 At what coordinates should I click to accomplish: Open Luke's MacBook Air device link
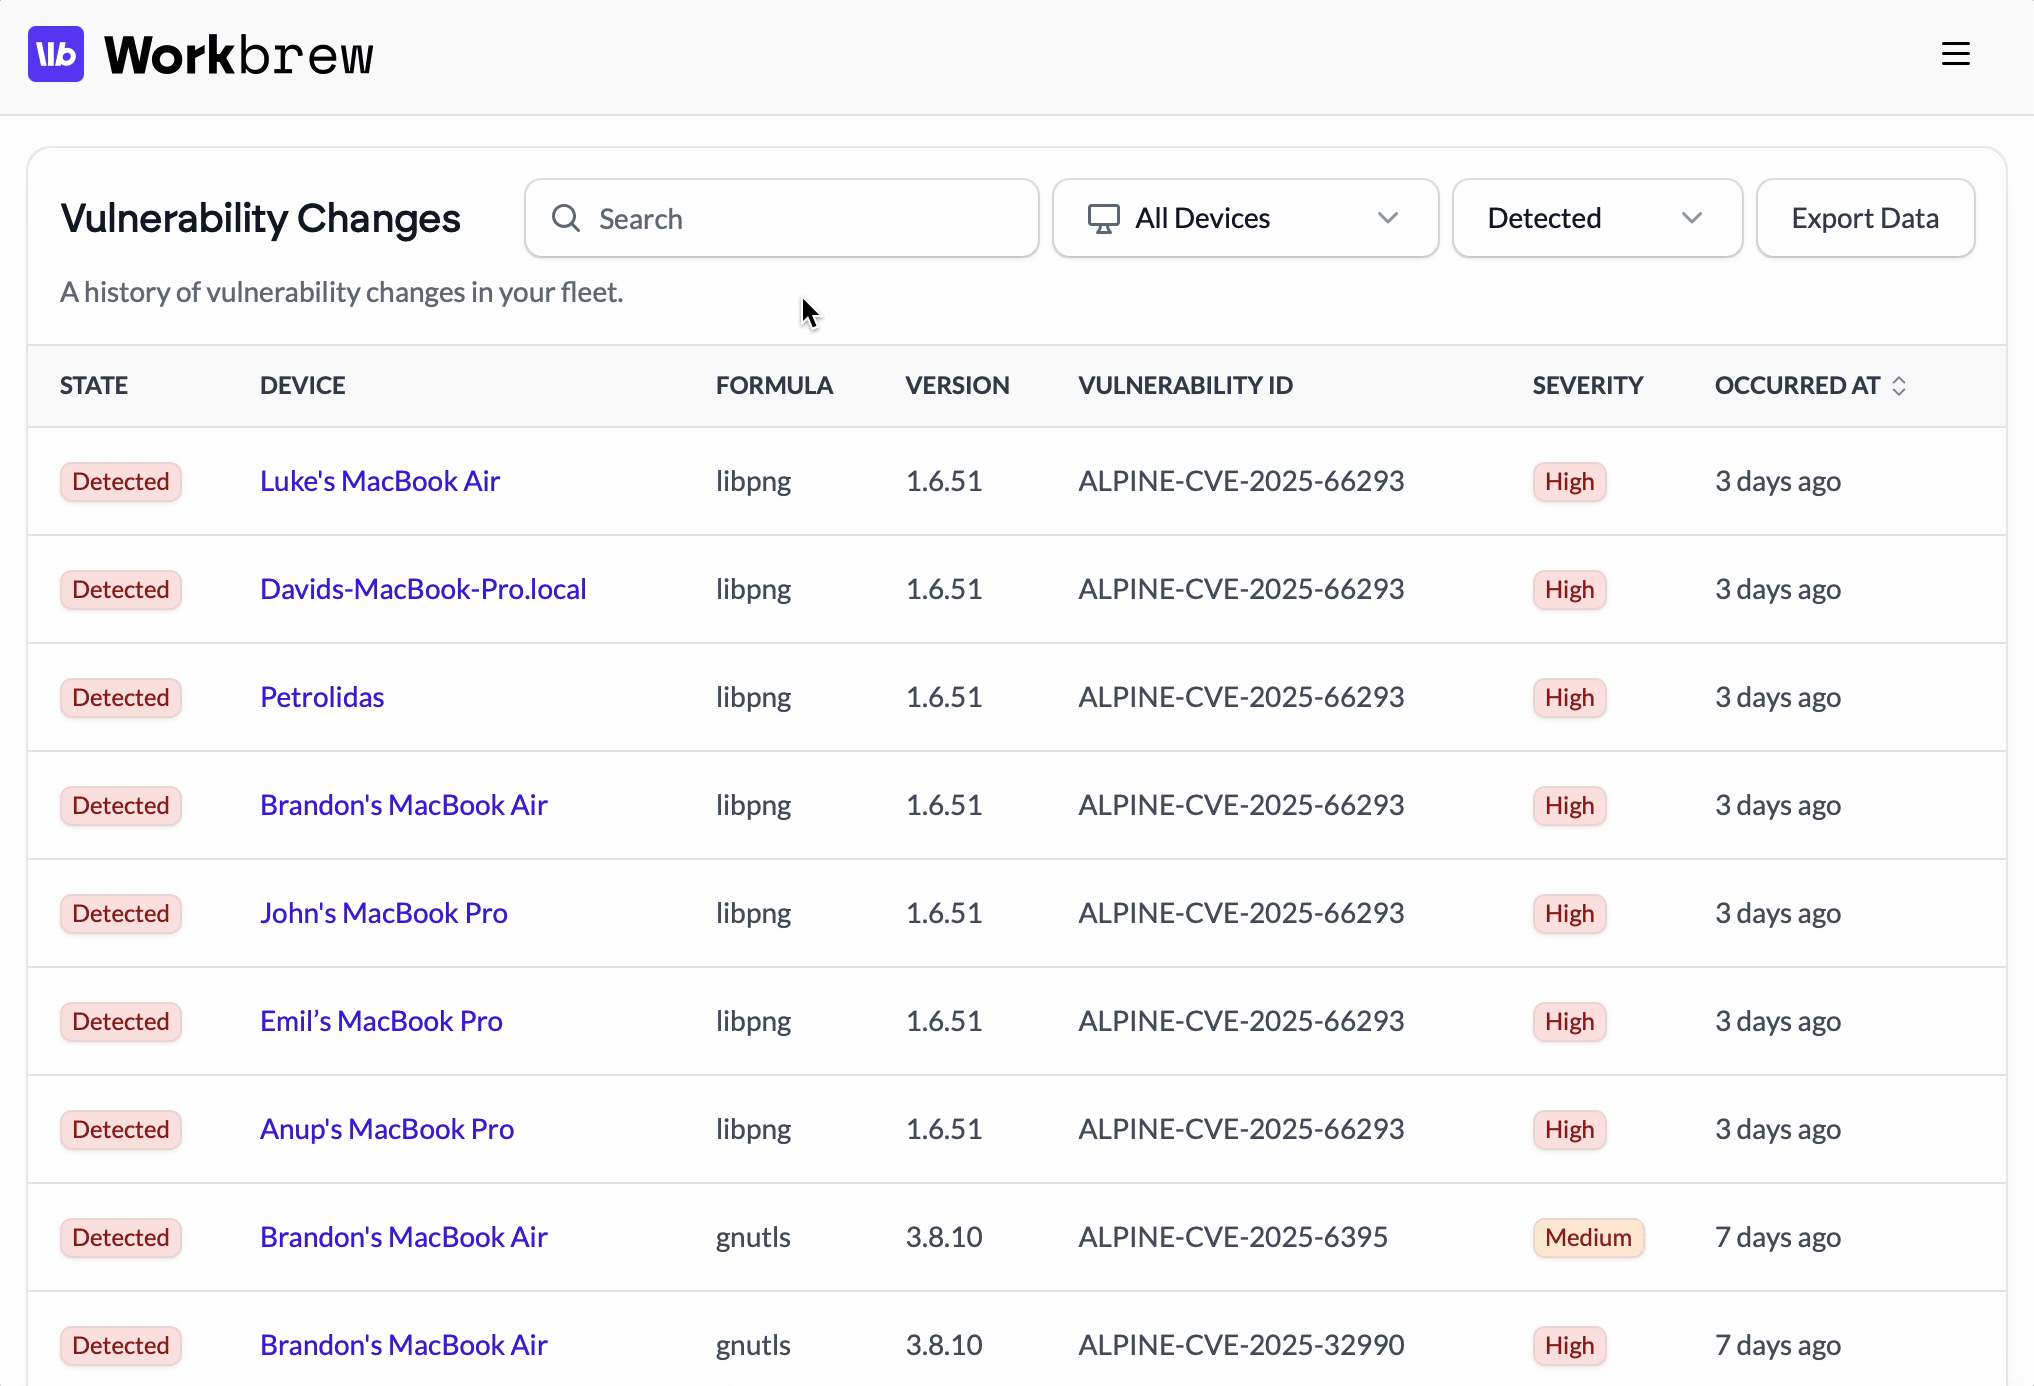(379, 481)
